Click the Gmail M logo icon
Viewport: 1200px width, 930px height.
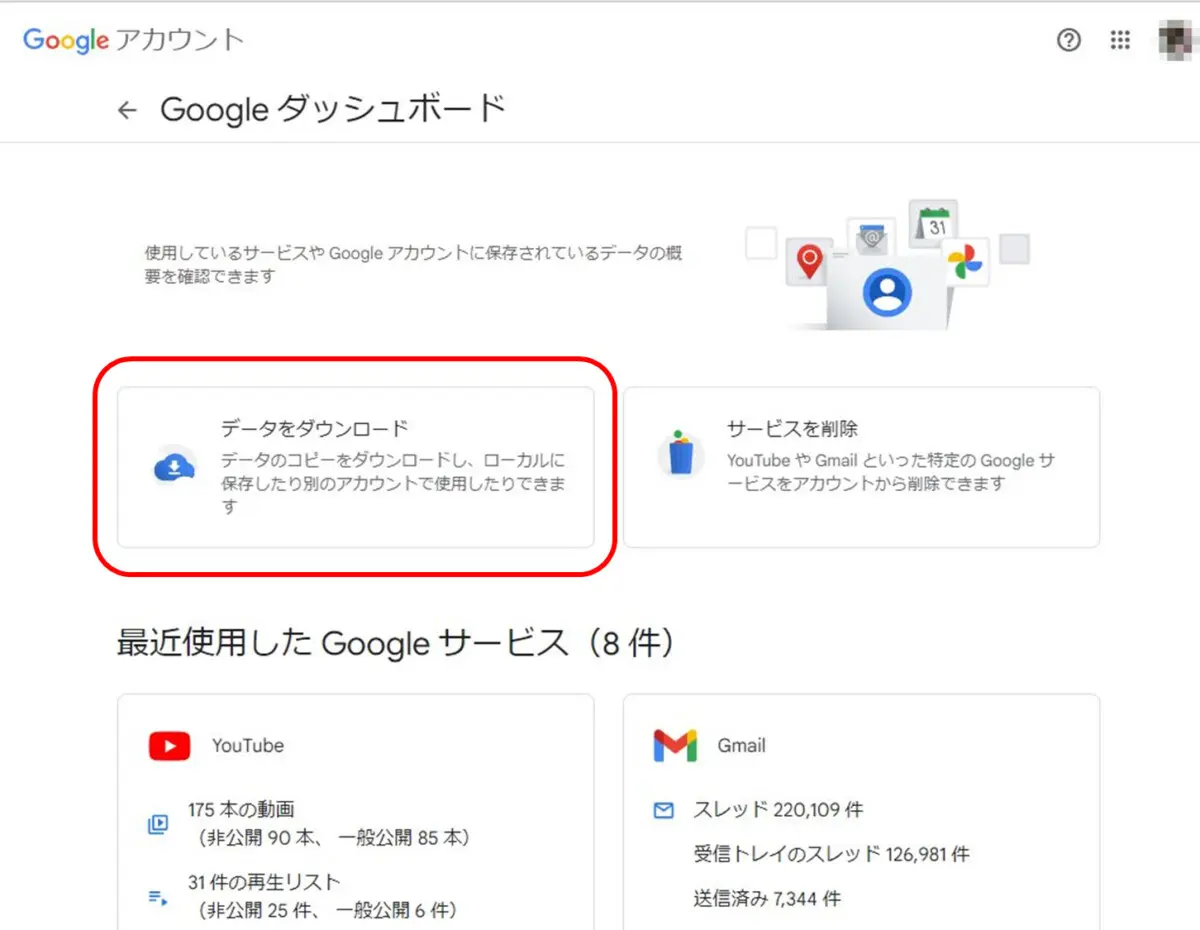[675, 746]
